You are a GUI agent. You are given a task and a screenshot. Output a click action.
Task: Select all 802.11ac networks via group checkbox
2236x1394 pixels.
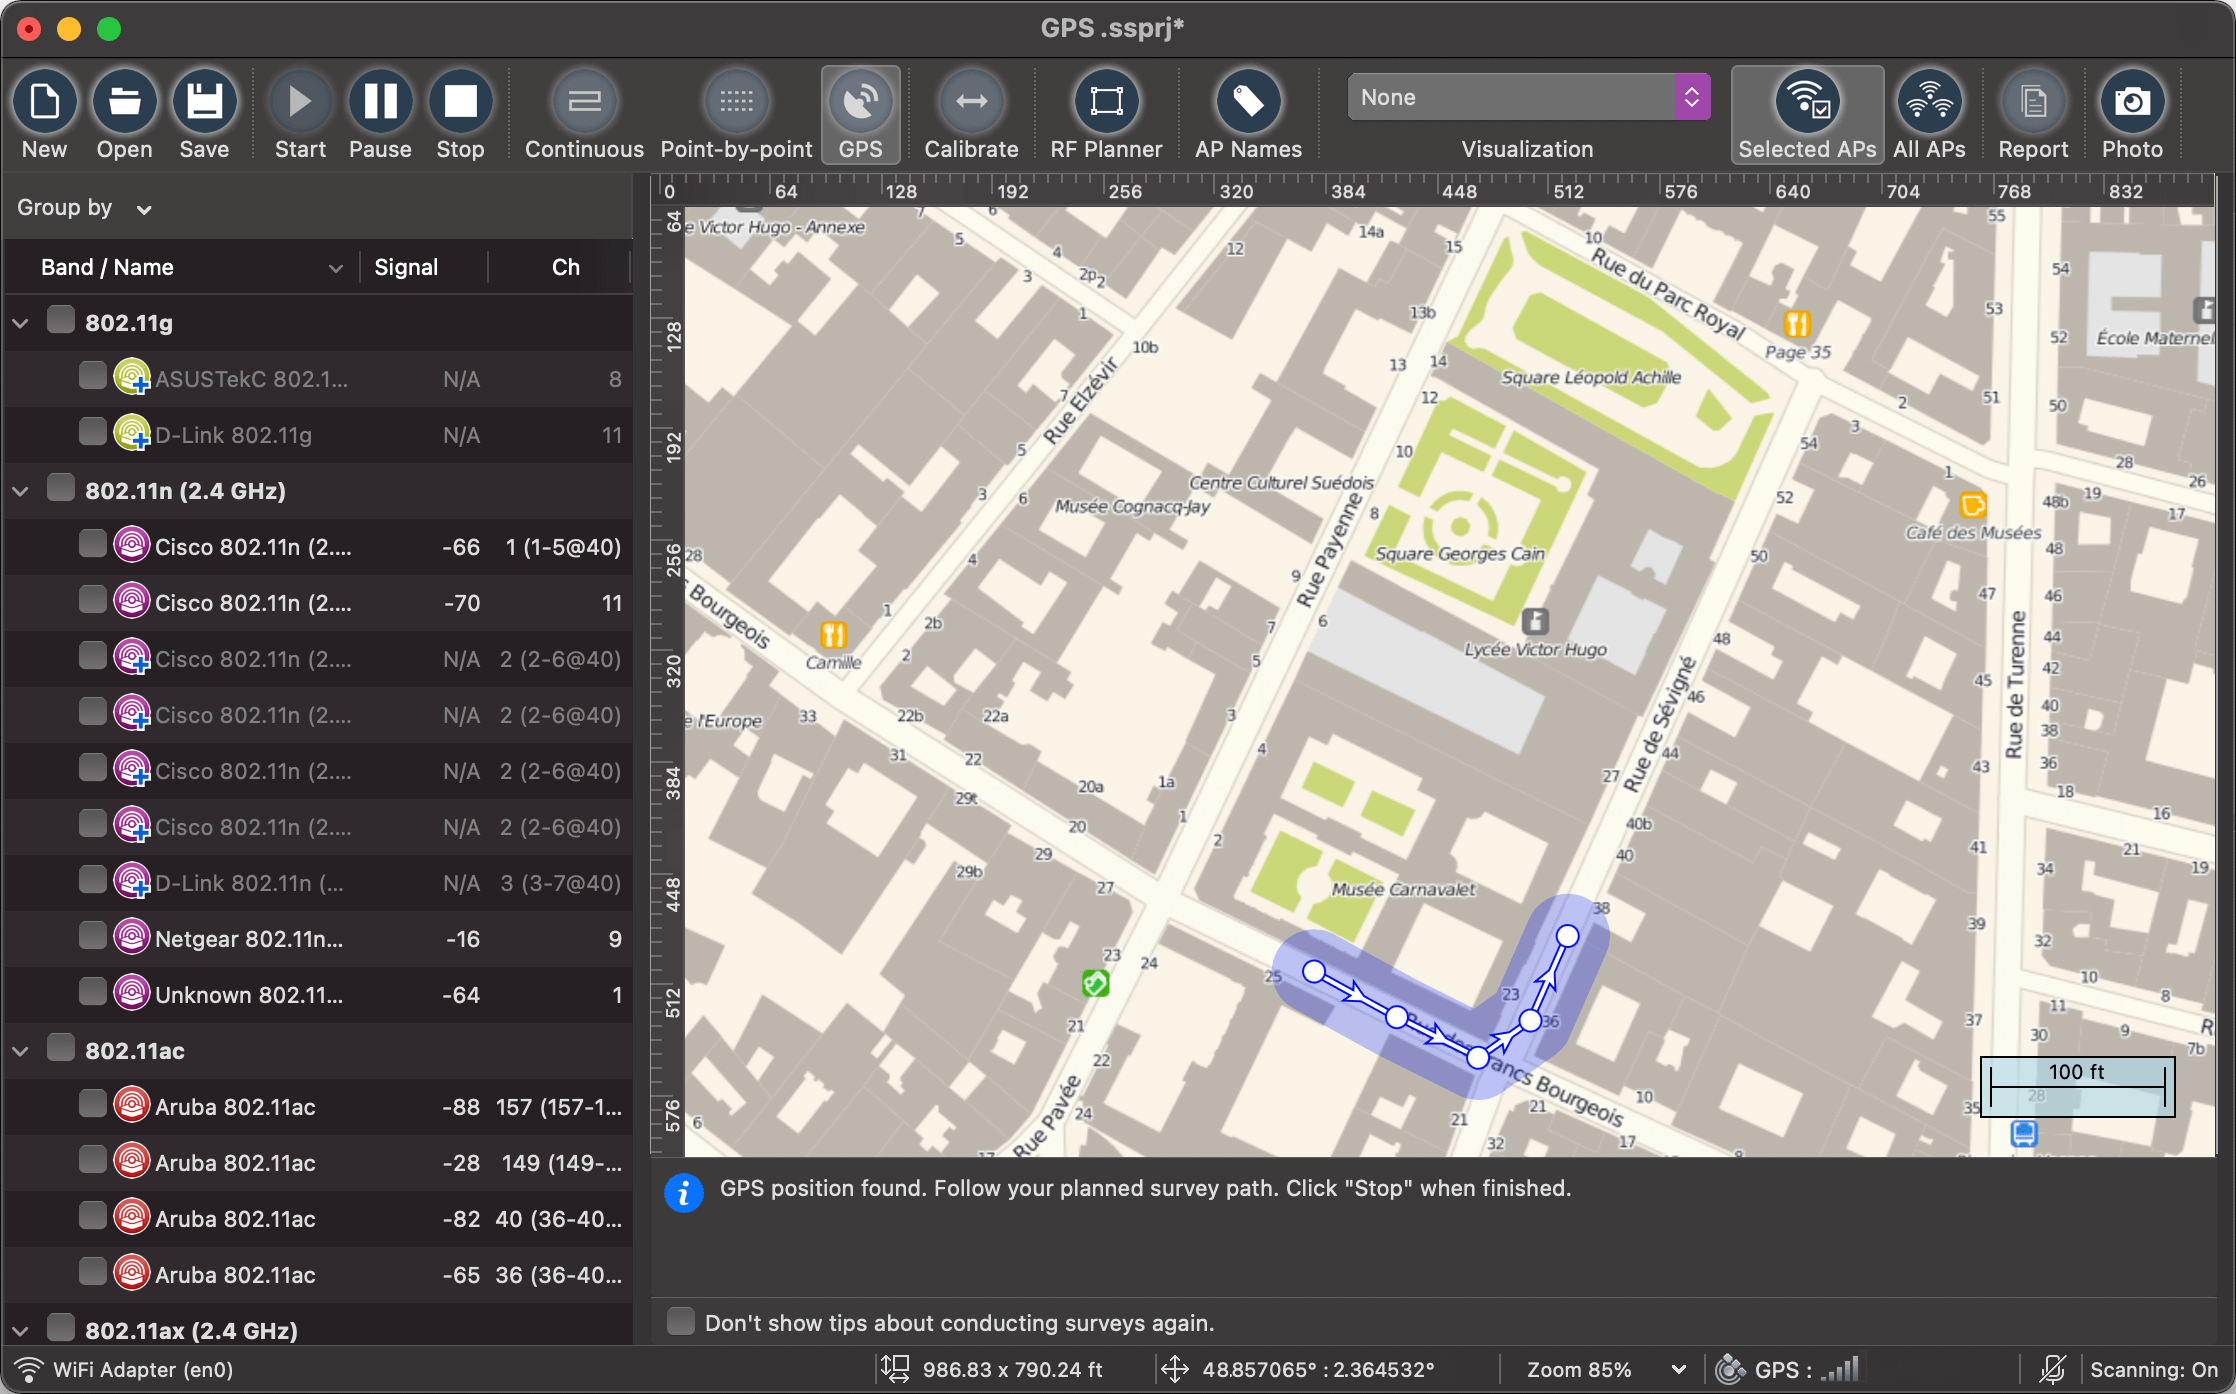pos(60,1048)
